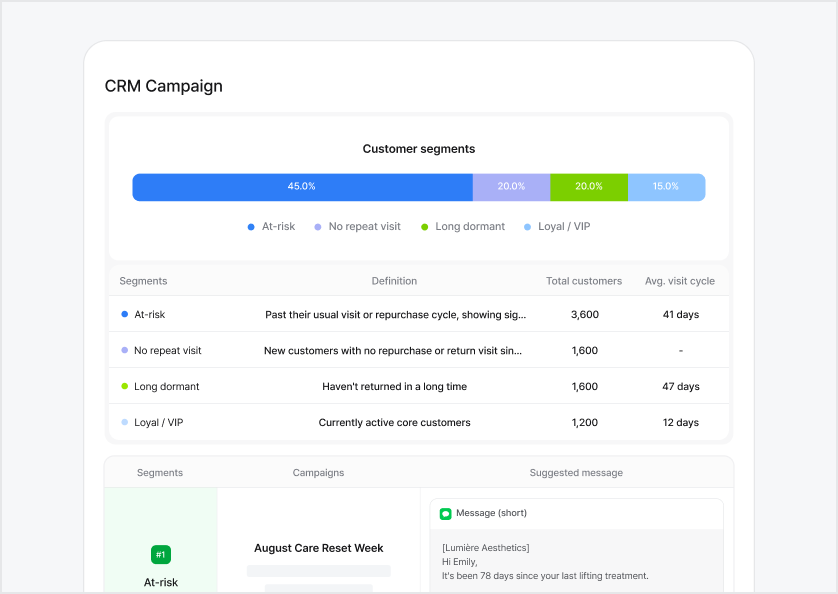
Task: Click the Suggested message column header
Action: pyautogui.click(x=576, y=473)
